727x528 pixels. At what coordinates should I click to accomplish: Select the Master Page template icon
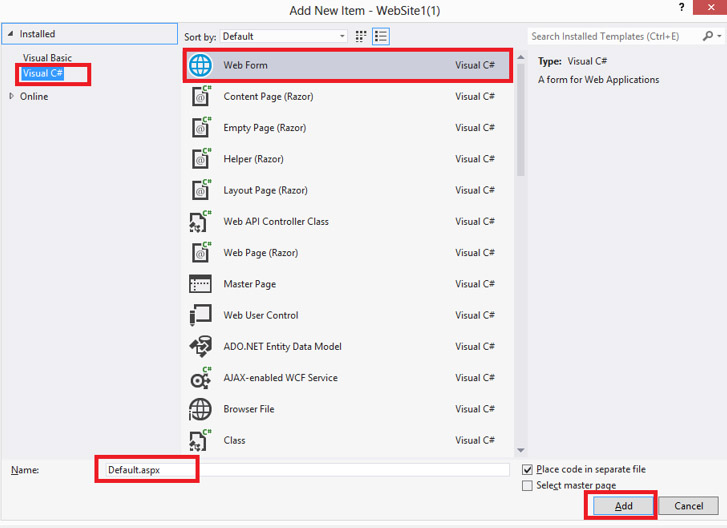(200, 284)
